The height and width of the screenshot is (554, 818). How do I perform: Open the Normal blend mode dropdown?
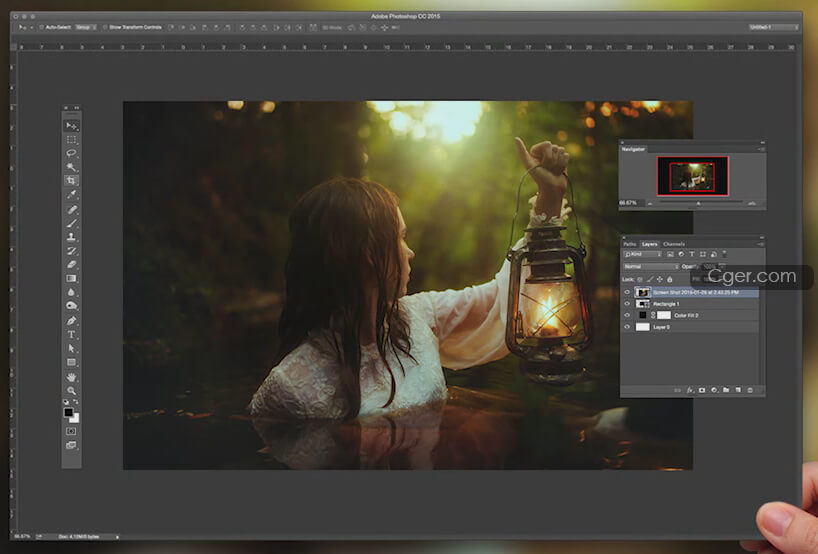coord(651,267)
